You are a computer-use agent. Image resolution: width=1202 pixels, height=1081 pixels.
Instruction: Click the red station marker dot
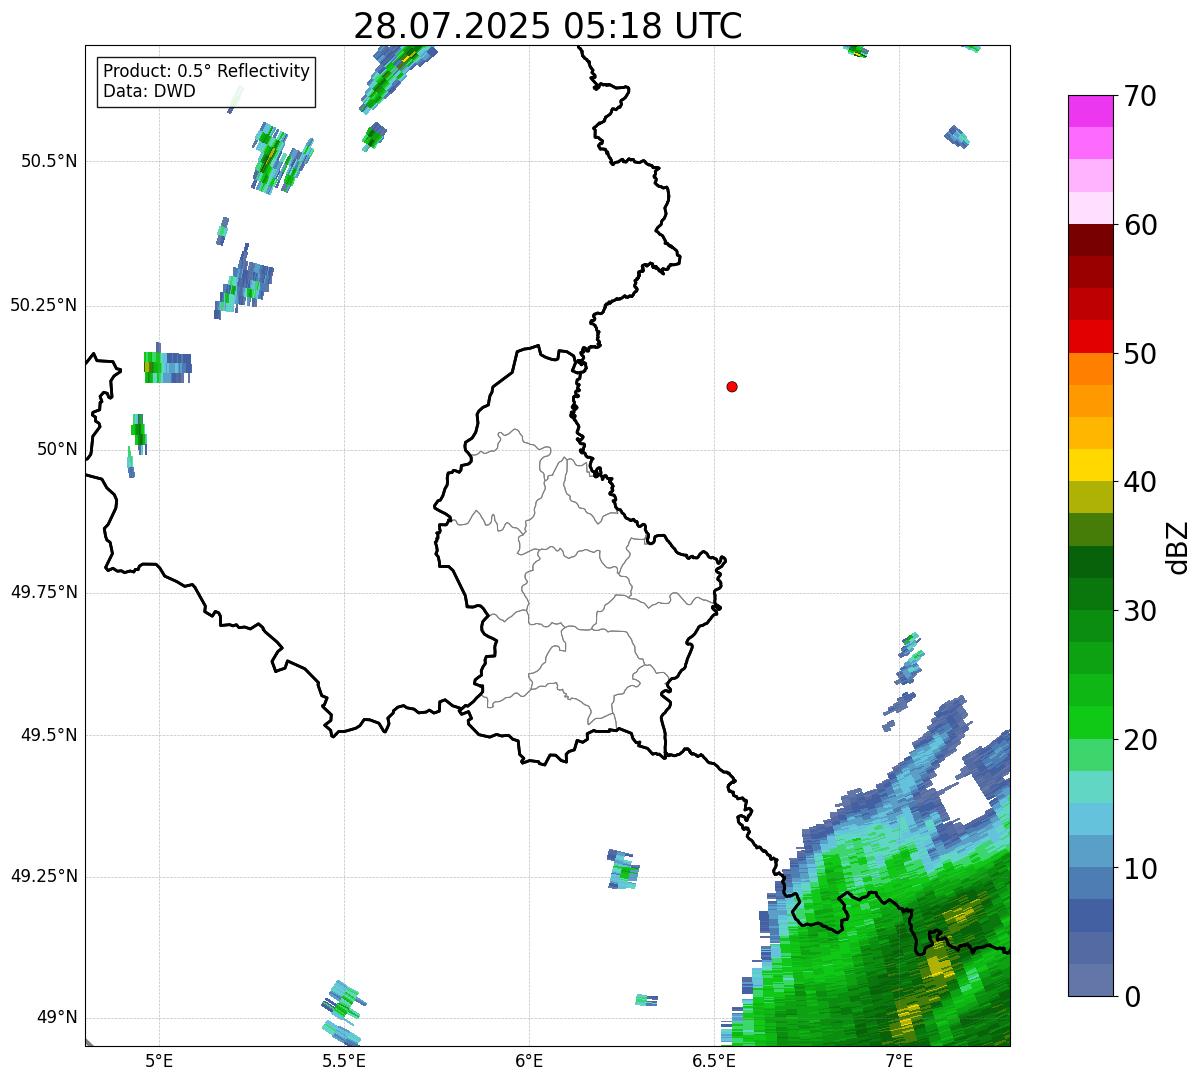732,386
